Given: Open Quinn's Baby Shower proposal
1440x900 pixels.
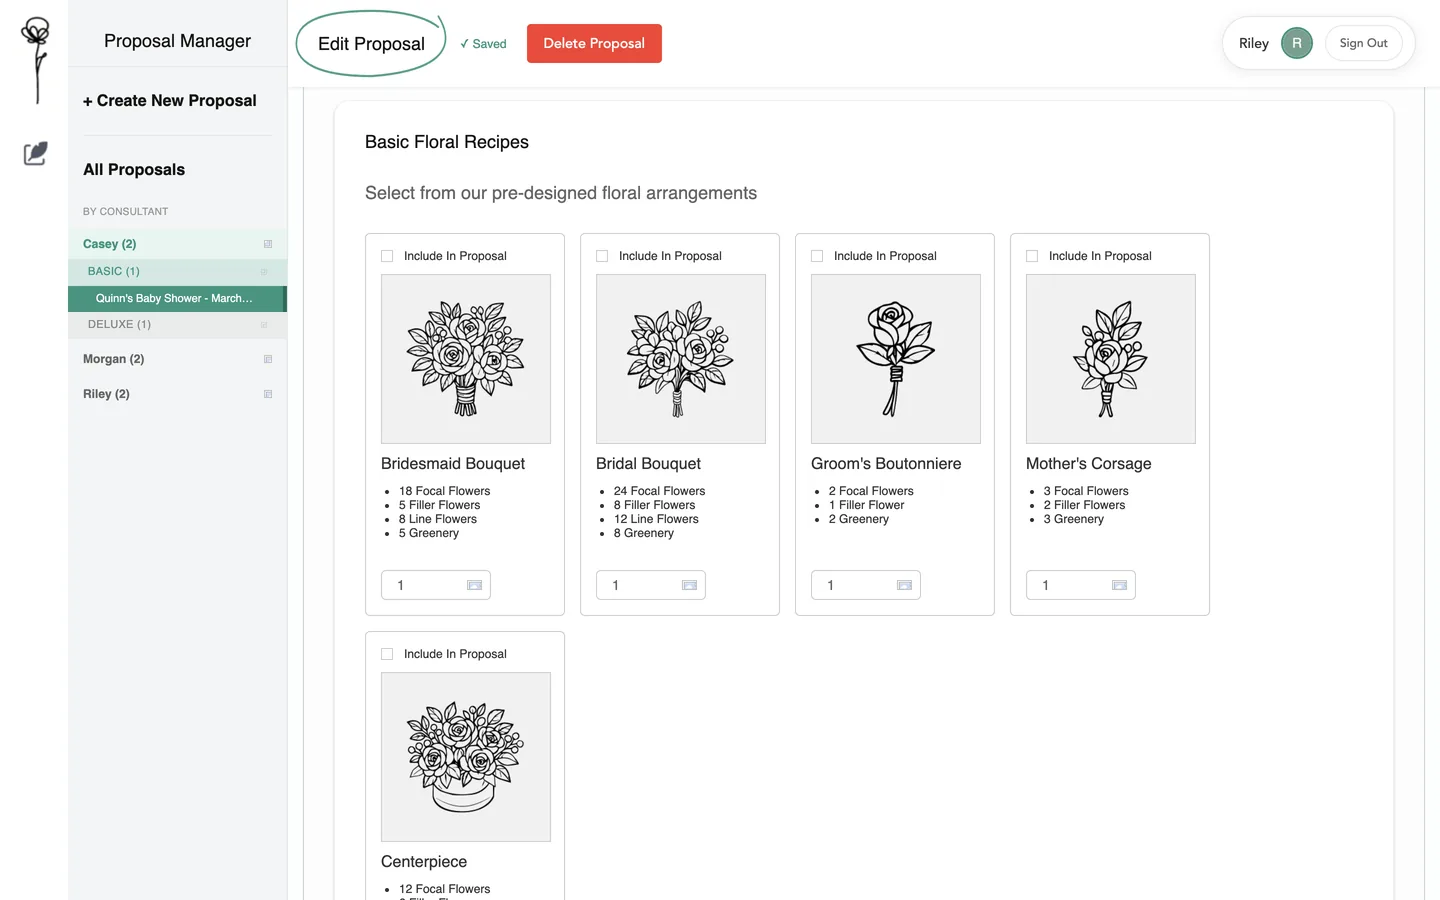Looking at the screenshot, I should 177,298.
